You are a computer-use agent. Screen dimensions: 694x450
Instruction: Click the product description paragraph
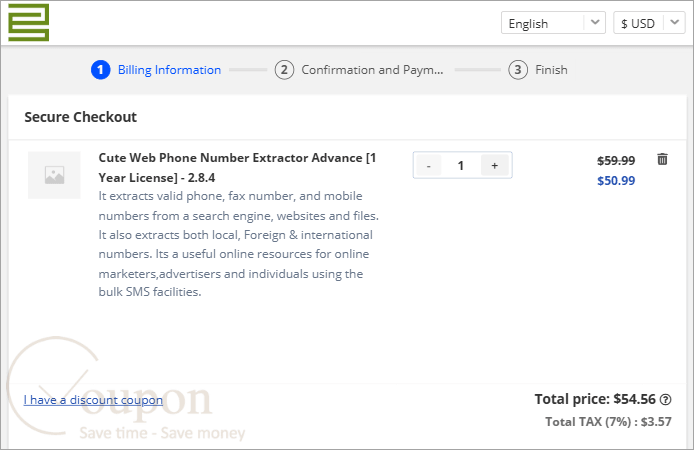pyautogui.click(x=239, y=244)
